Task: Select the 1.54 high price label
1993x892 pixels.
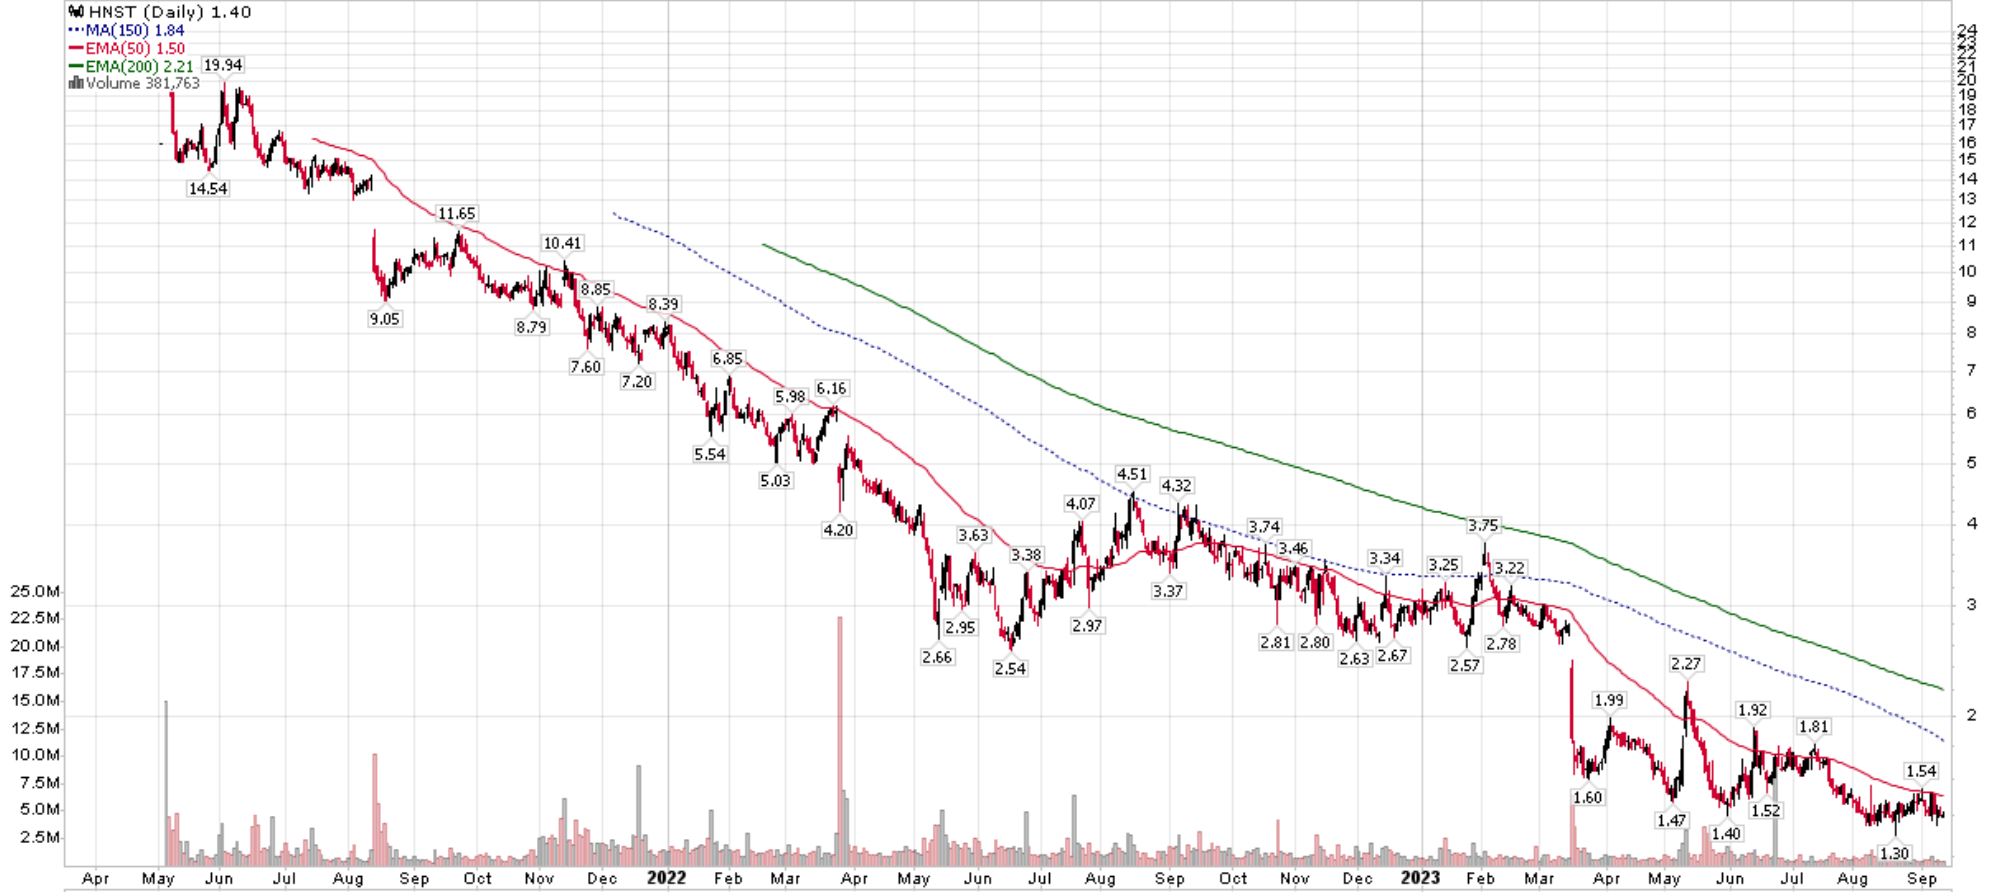Action: click(1921, 771)
